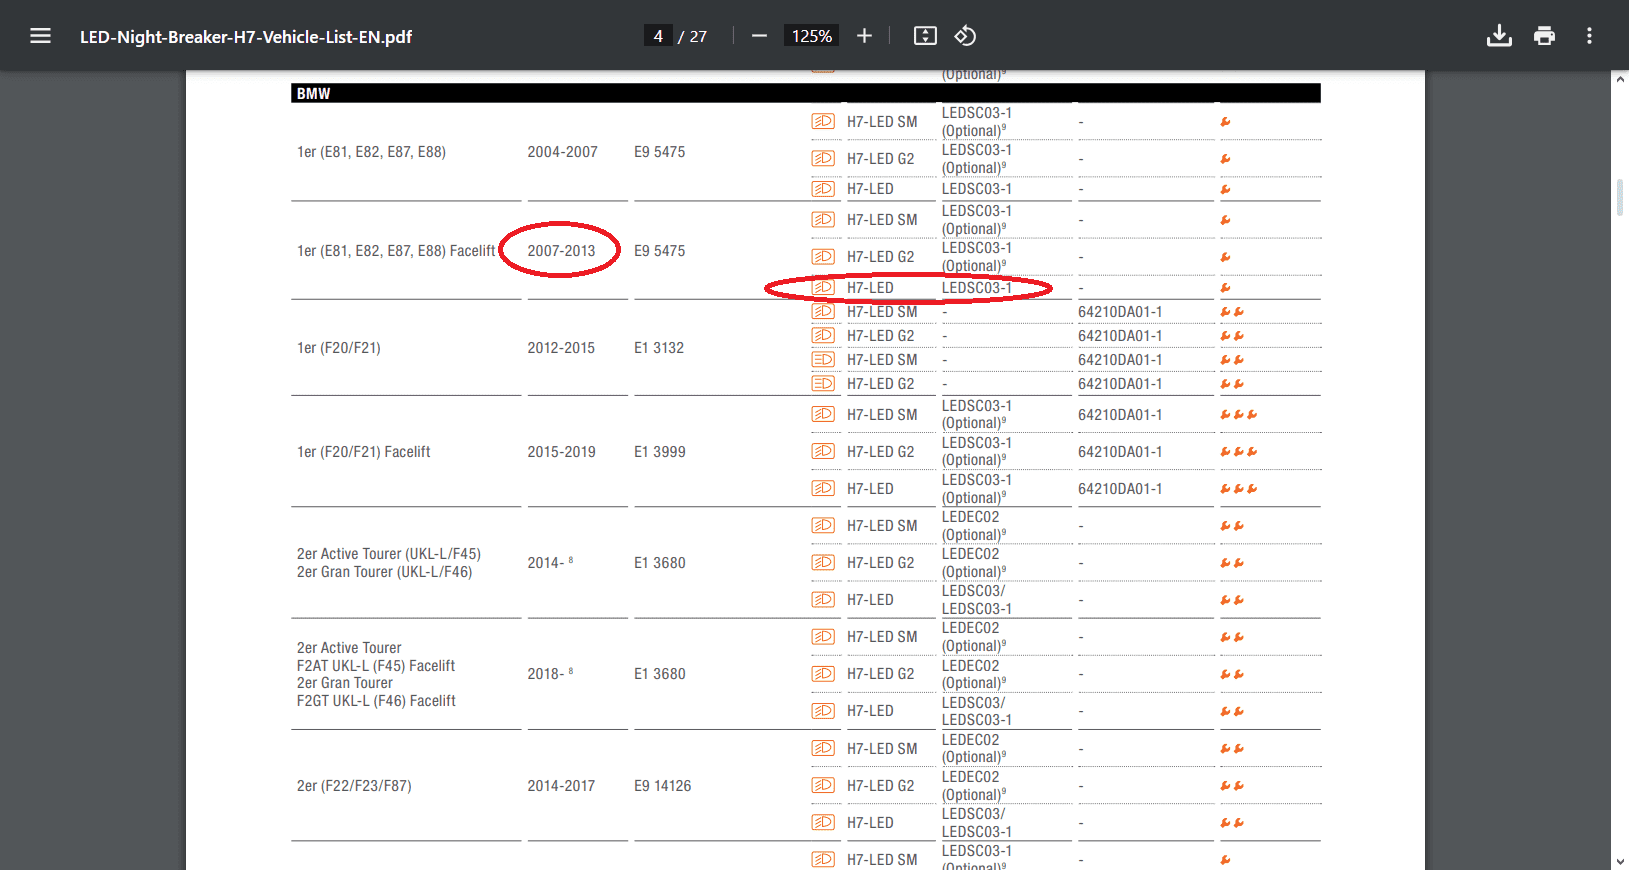Viewport: 1629px width, 870px height.
Task: Click the BMW section header bar
Action: [805, 93]
